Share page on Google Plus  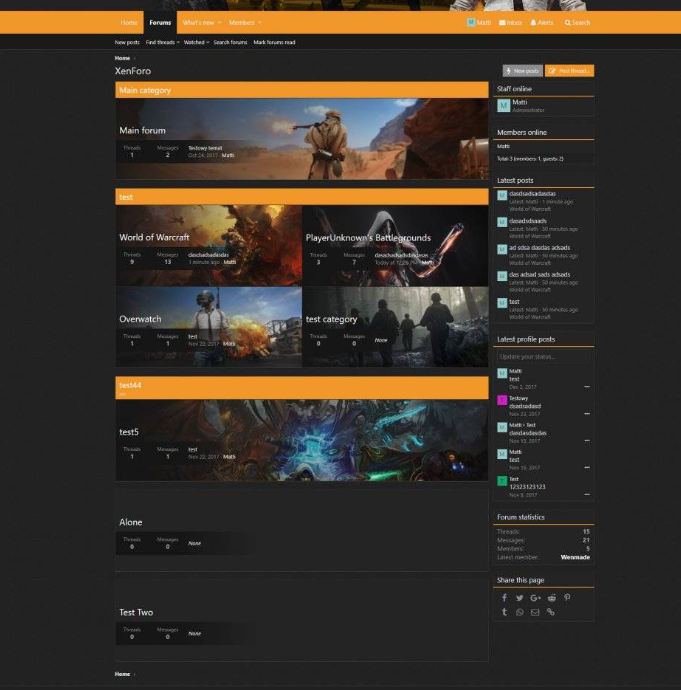click(x=535, y=598)
